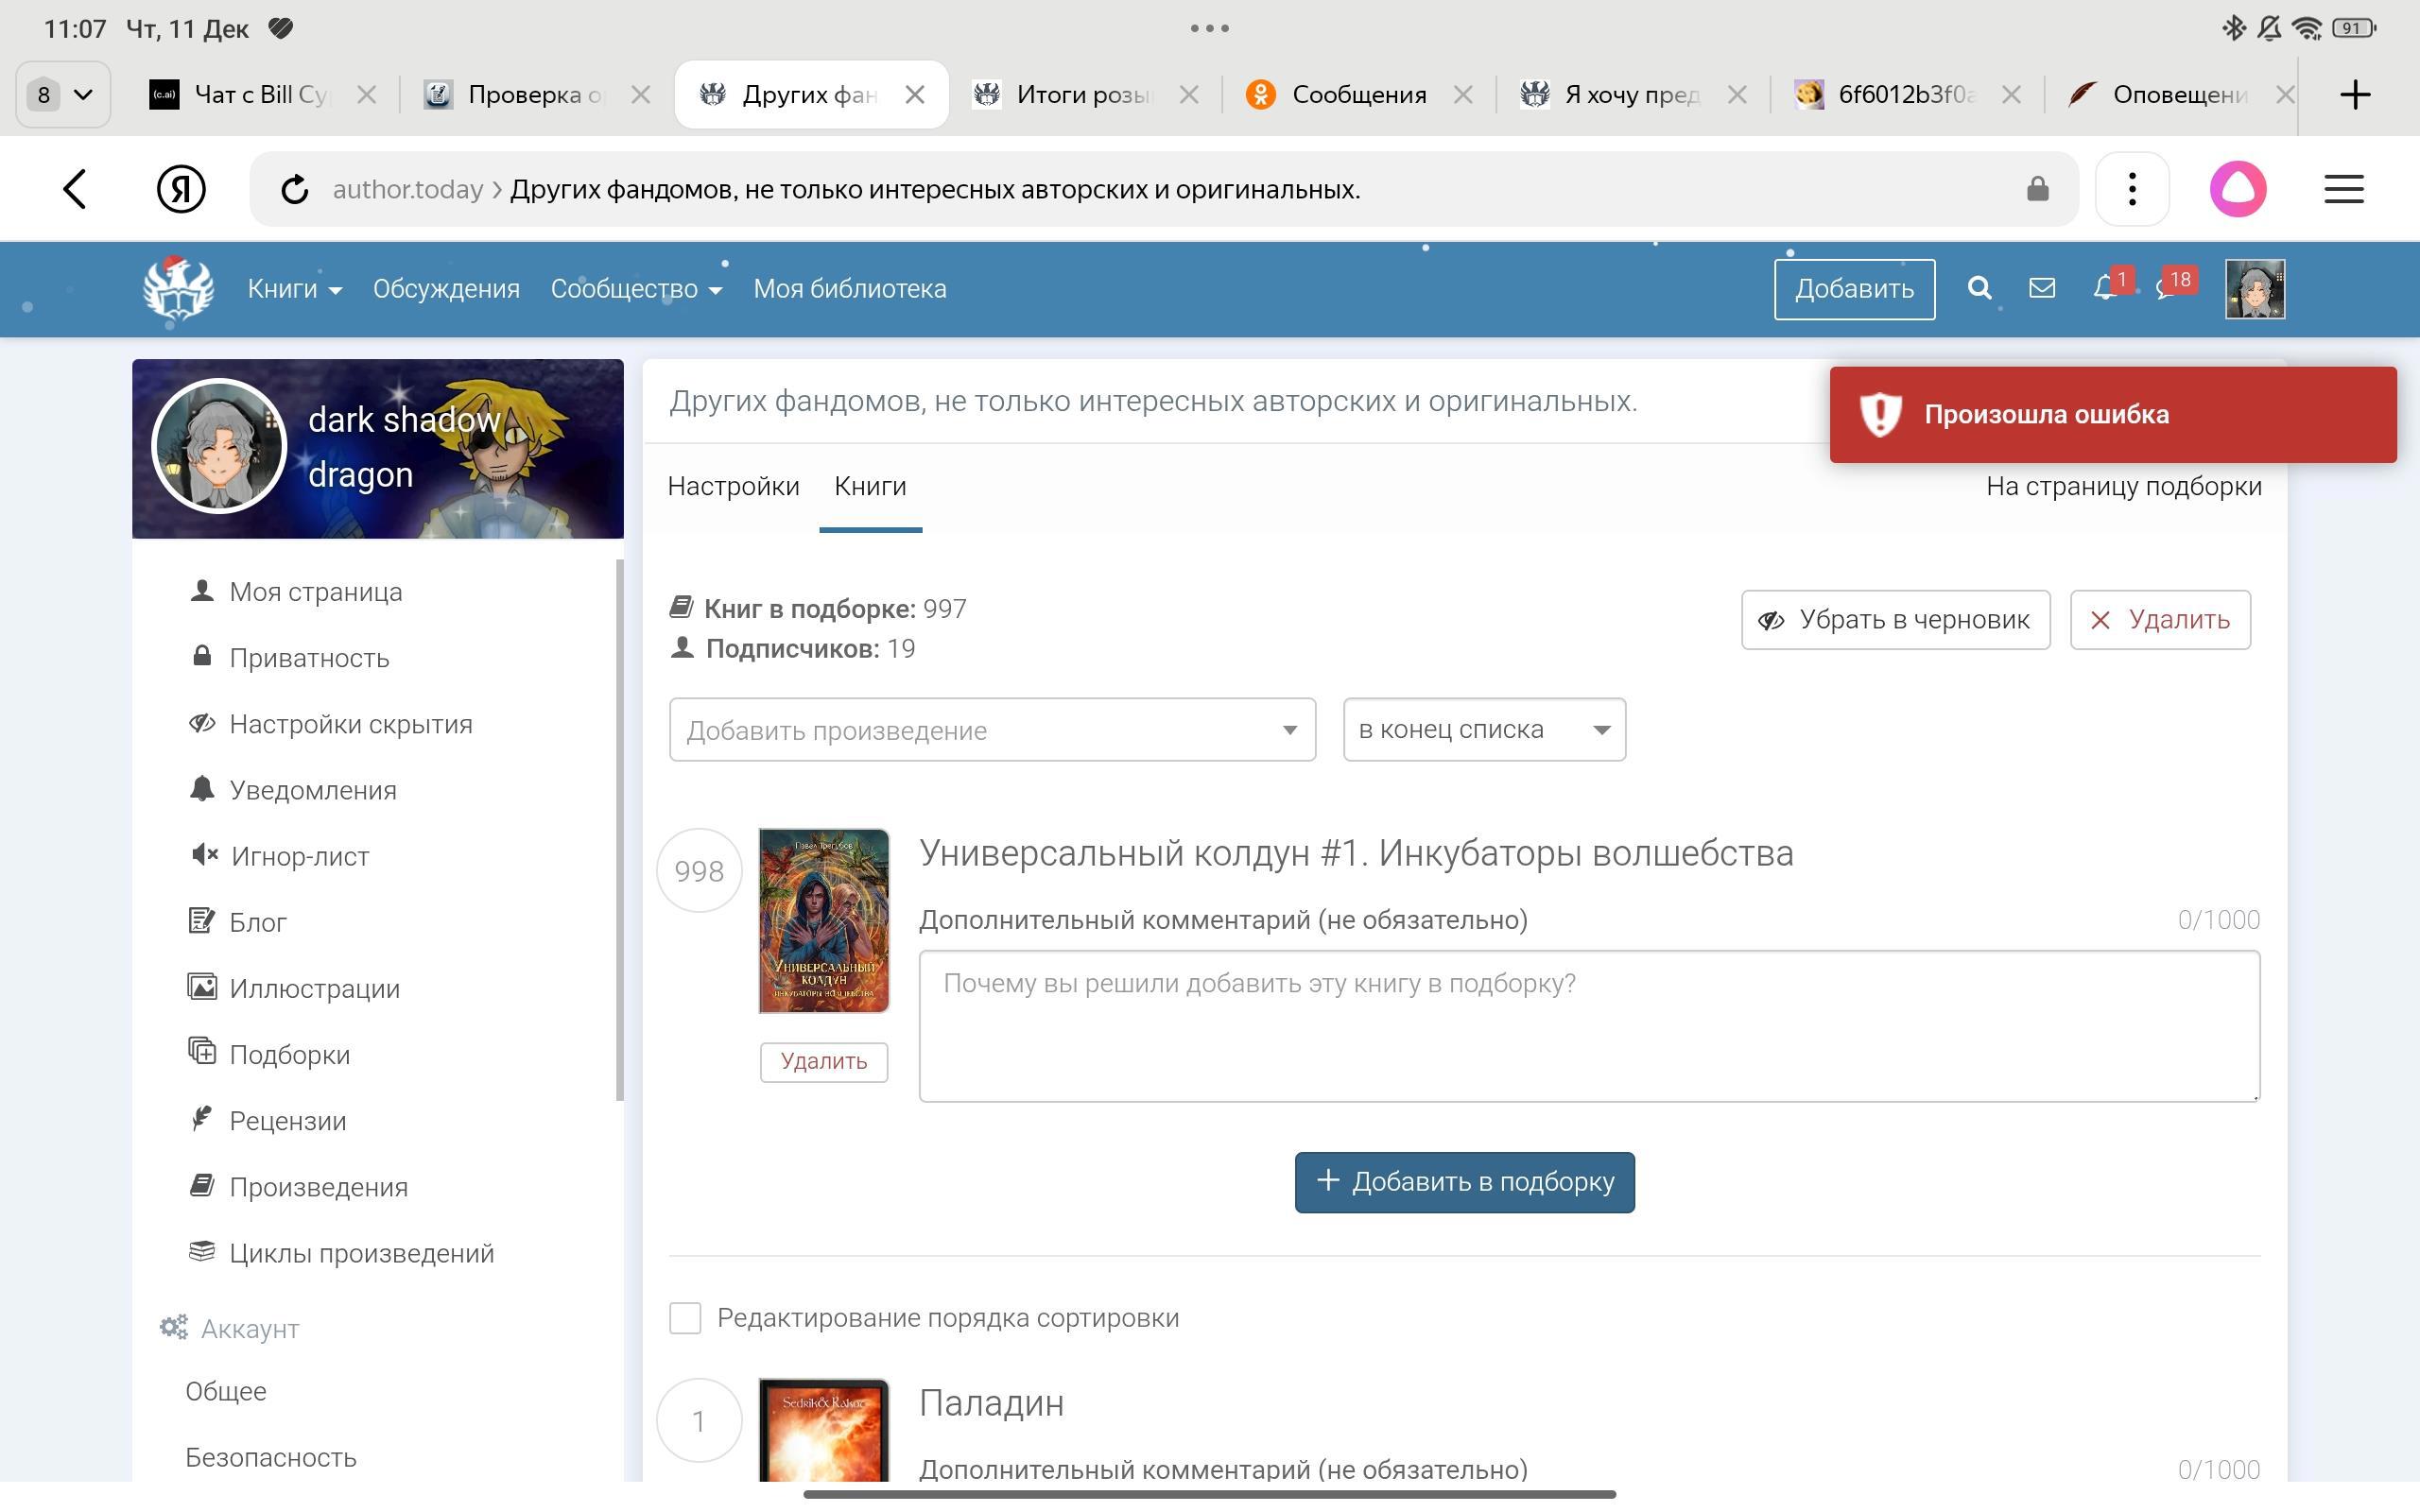Open the Сообщество dropdown menu

636,289
